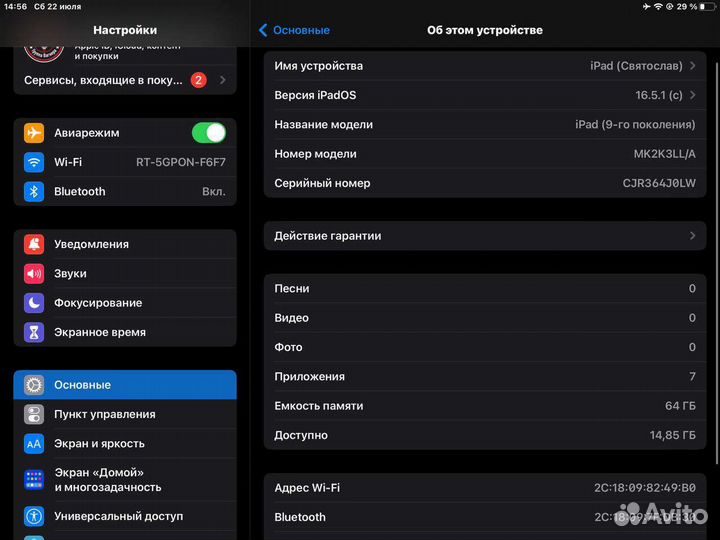Select Основные in the settings sidebar
Screen dimensions: 720x540
coord(125,385)
